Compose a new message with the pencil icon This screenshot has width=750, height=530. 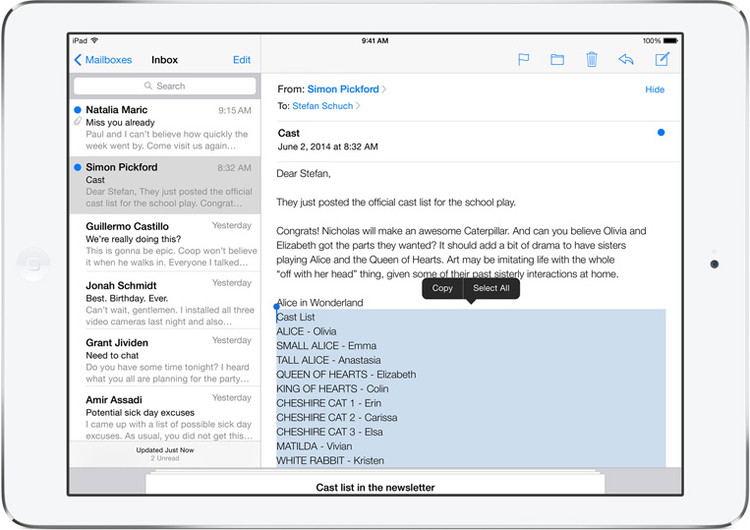[x=661, y=60]
